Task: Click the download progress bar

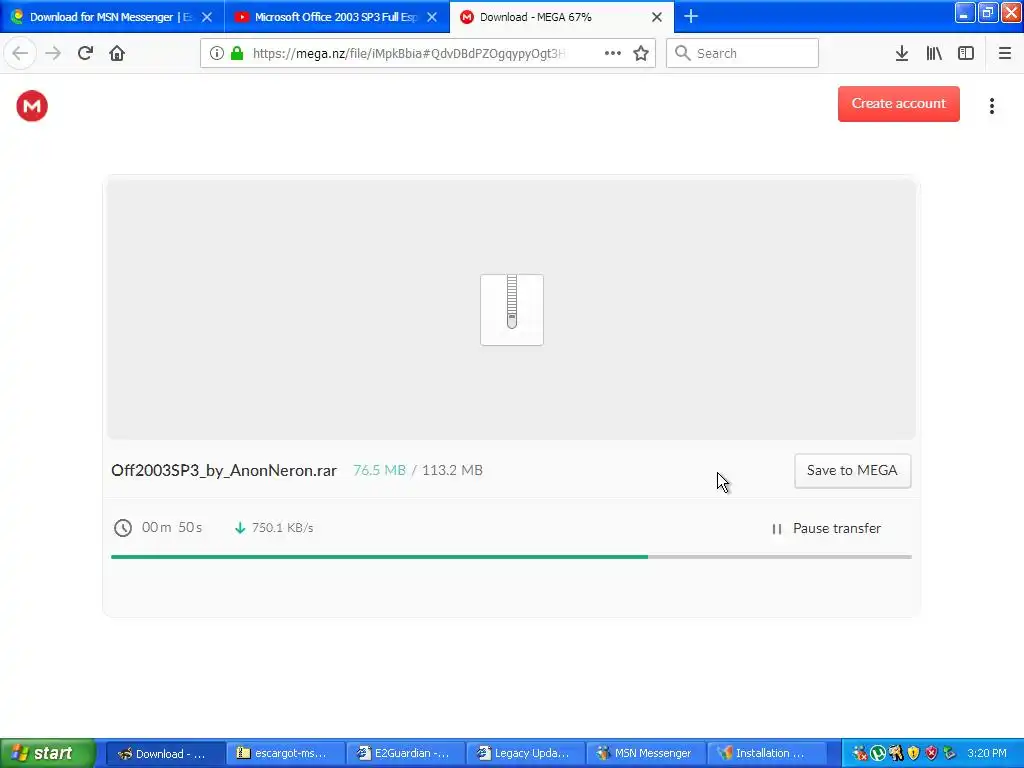Action: coord(511,557)
